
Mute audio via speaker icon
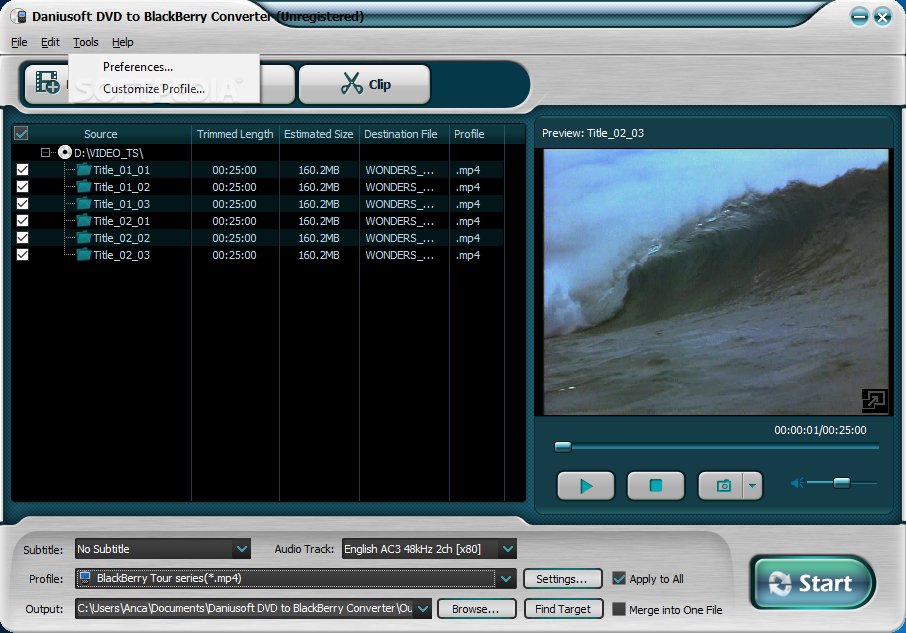click(x=797, y=483)
